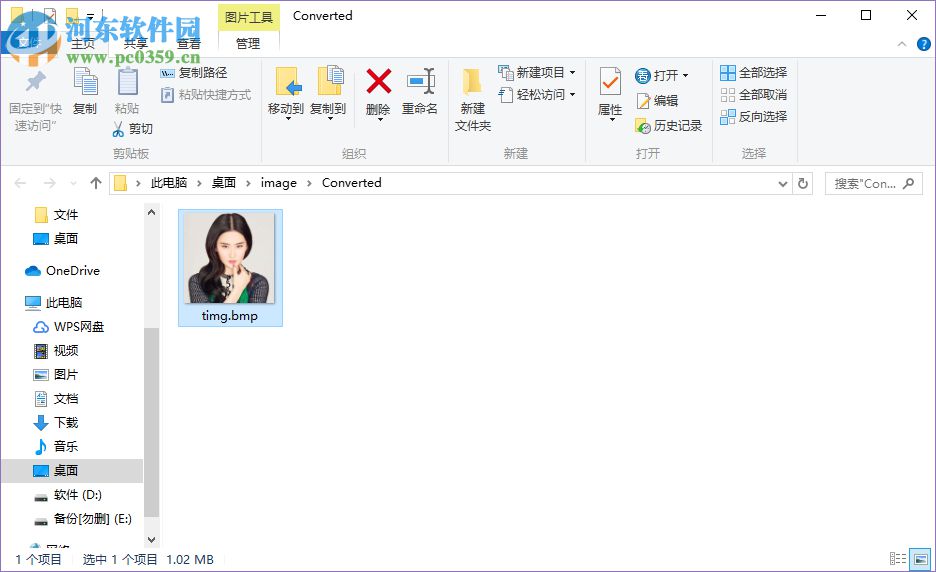The height and width of the screenshot is (572, 936).
Task: Open recent locations dropdown arrow
Action: (x=73, y=183)
